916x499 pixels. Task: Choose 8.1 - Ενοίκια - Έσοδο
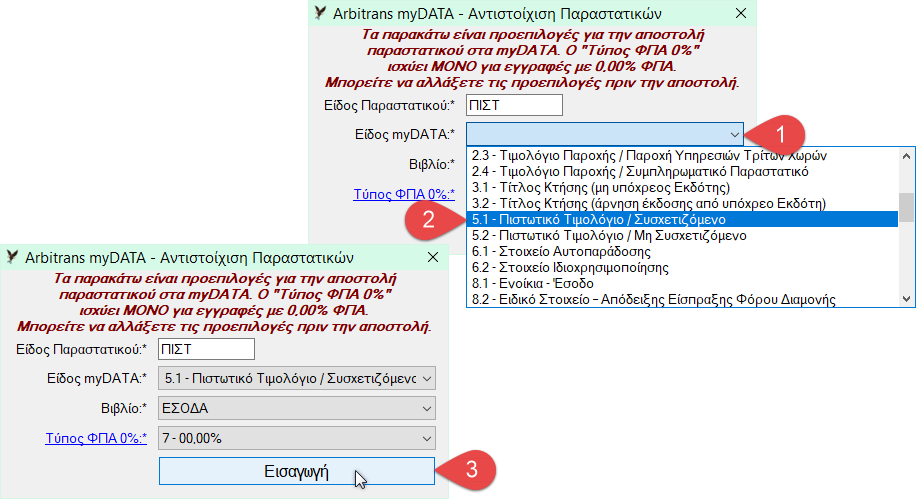click(682, 283)
